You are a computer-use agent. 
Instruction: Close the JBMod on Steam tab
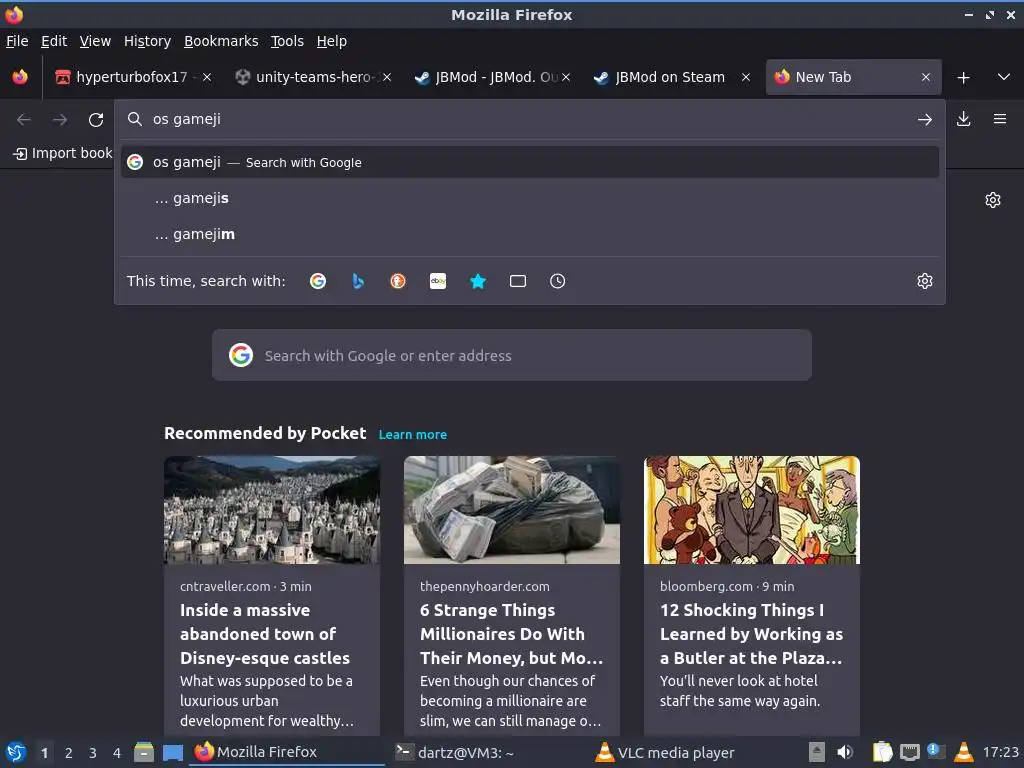pyautogui.click(x=746, y=77)
